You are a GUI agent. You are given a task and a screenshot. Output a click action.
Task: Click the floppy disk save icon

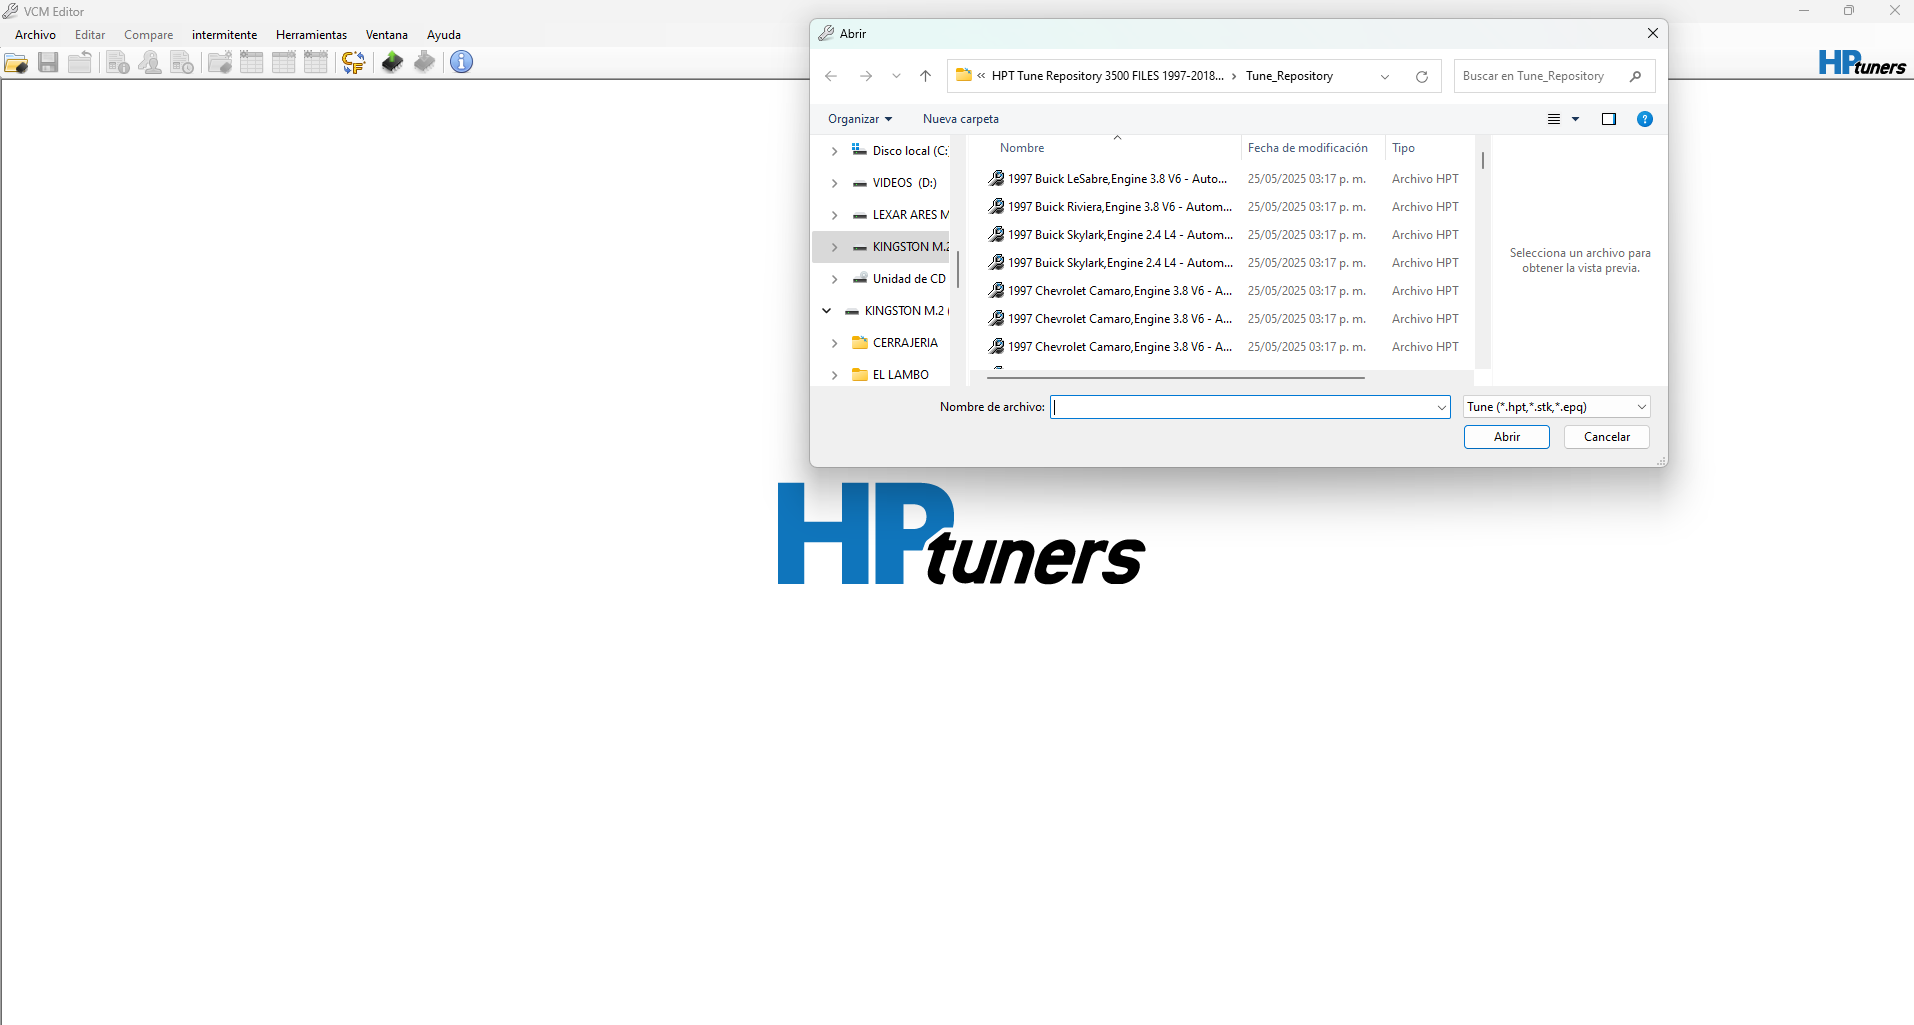pos(48,63)
